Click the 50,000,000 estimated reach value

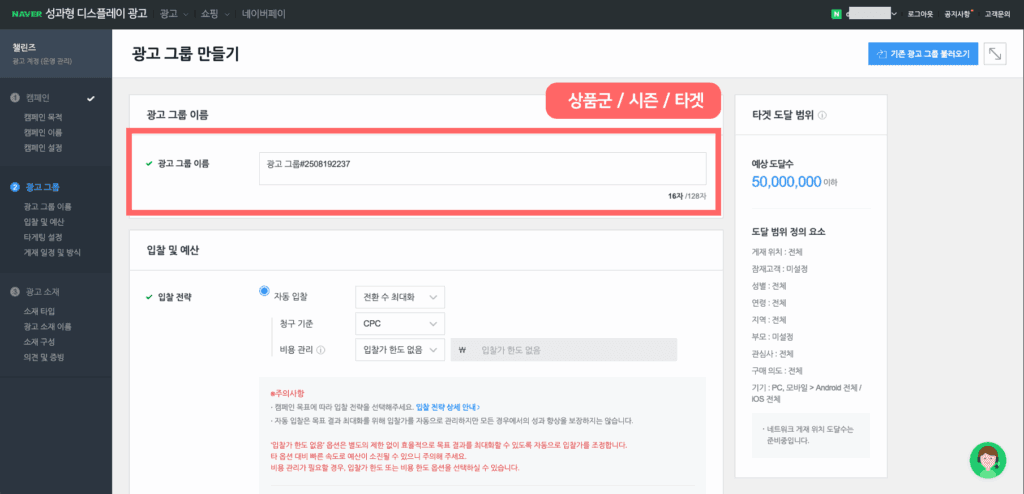pos(786,182)
